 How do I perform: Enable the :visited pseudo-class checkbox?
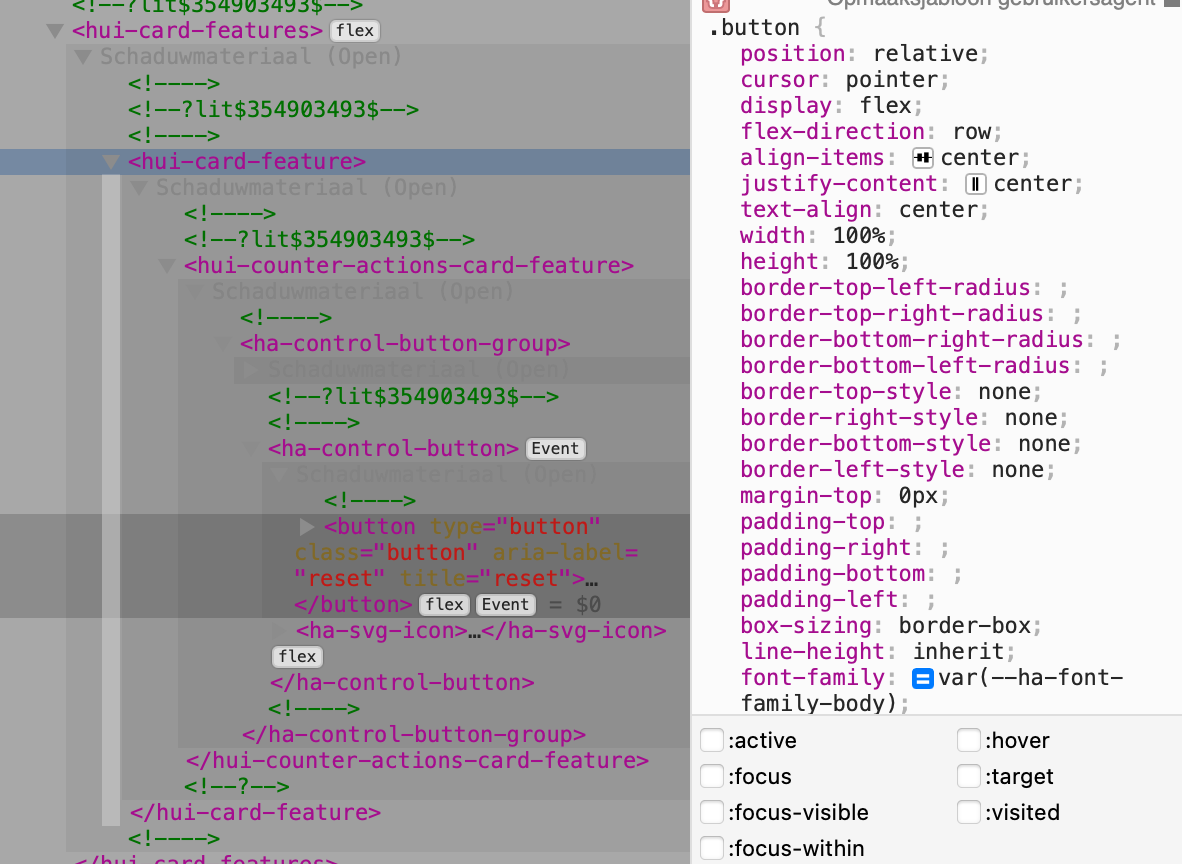(x=969, y=812)
